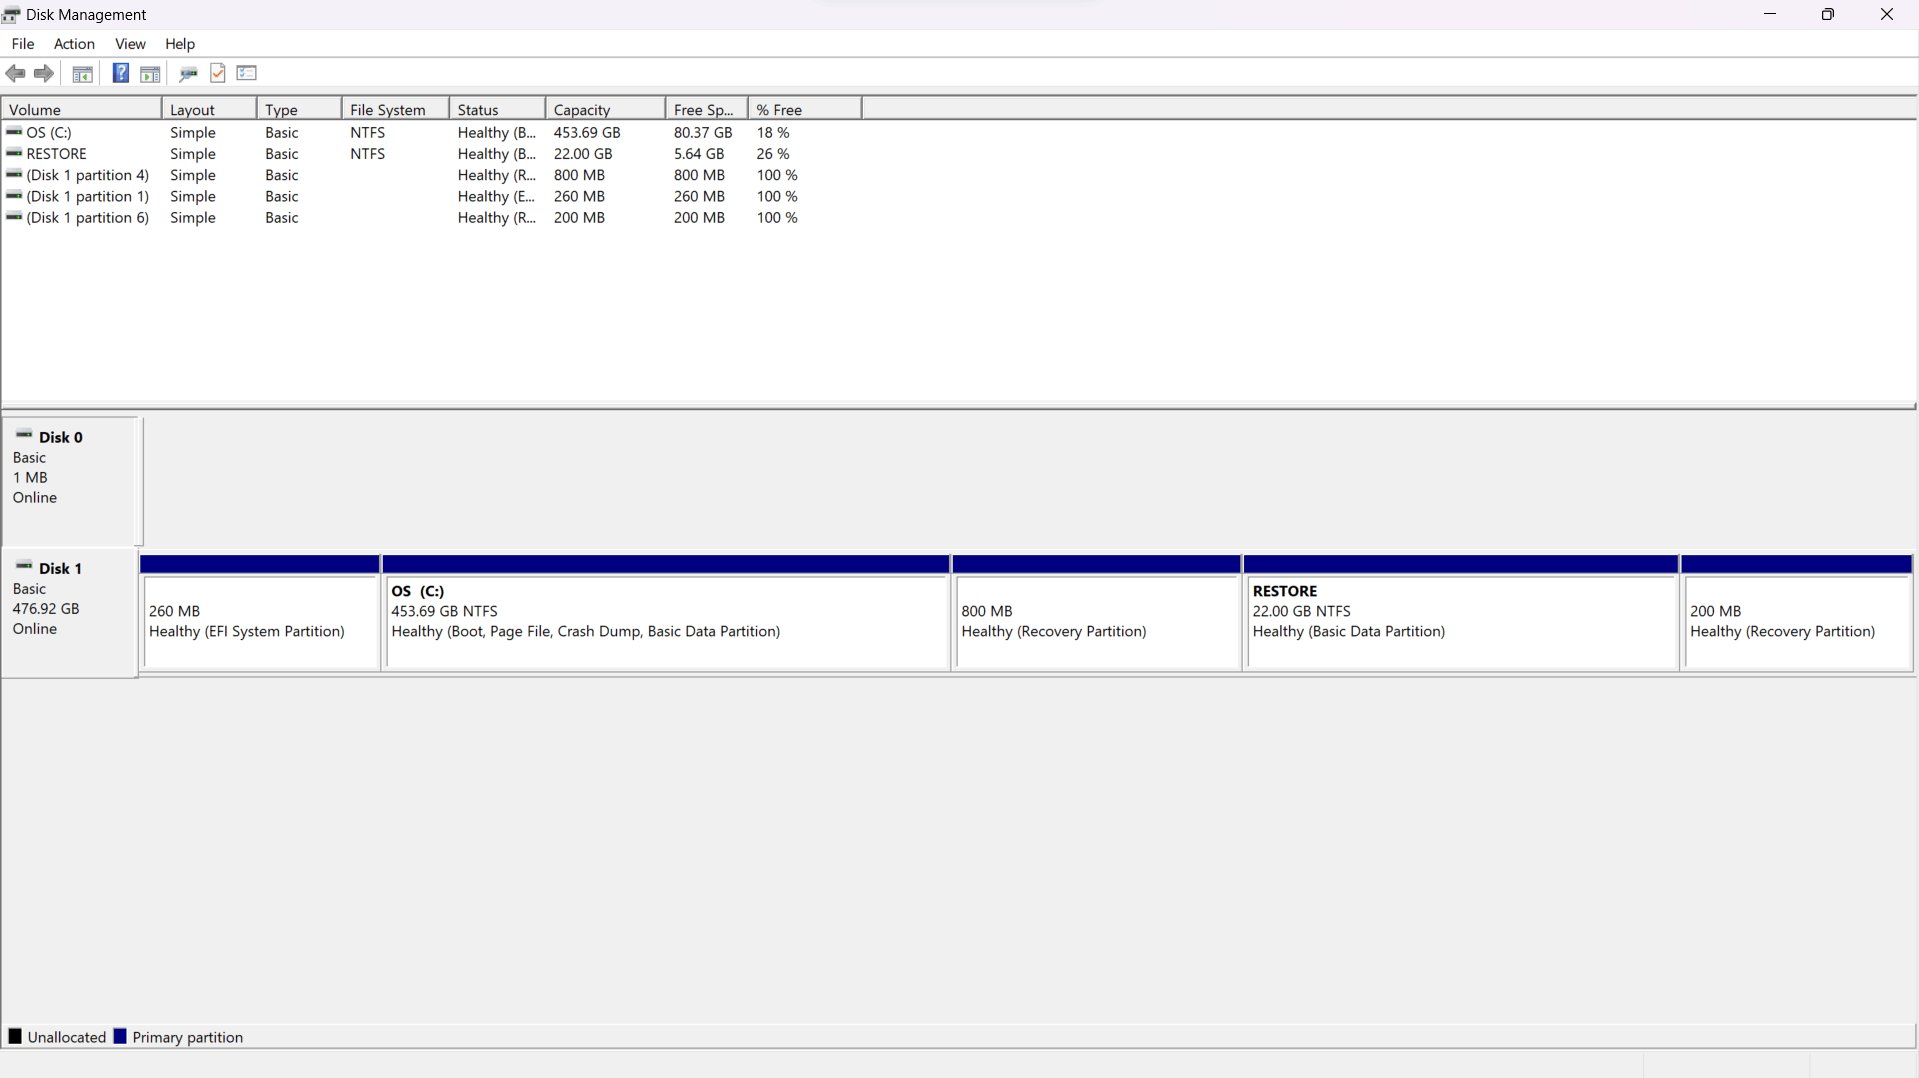This screenshot has width=1919, height=1078.
Task: Click the black Unallocated legend swatch
Action: click(15, 1037)
